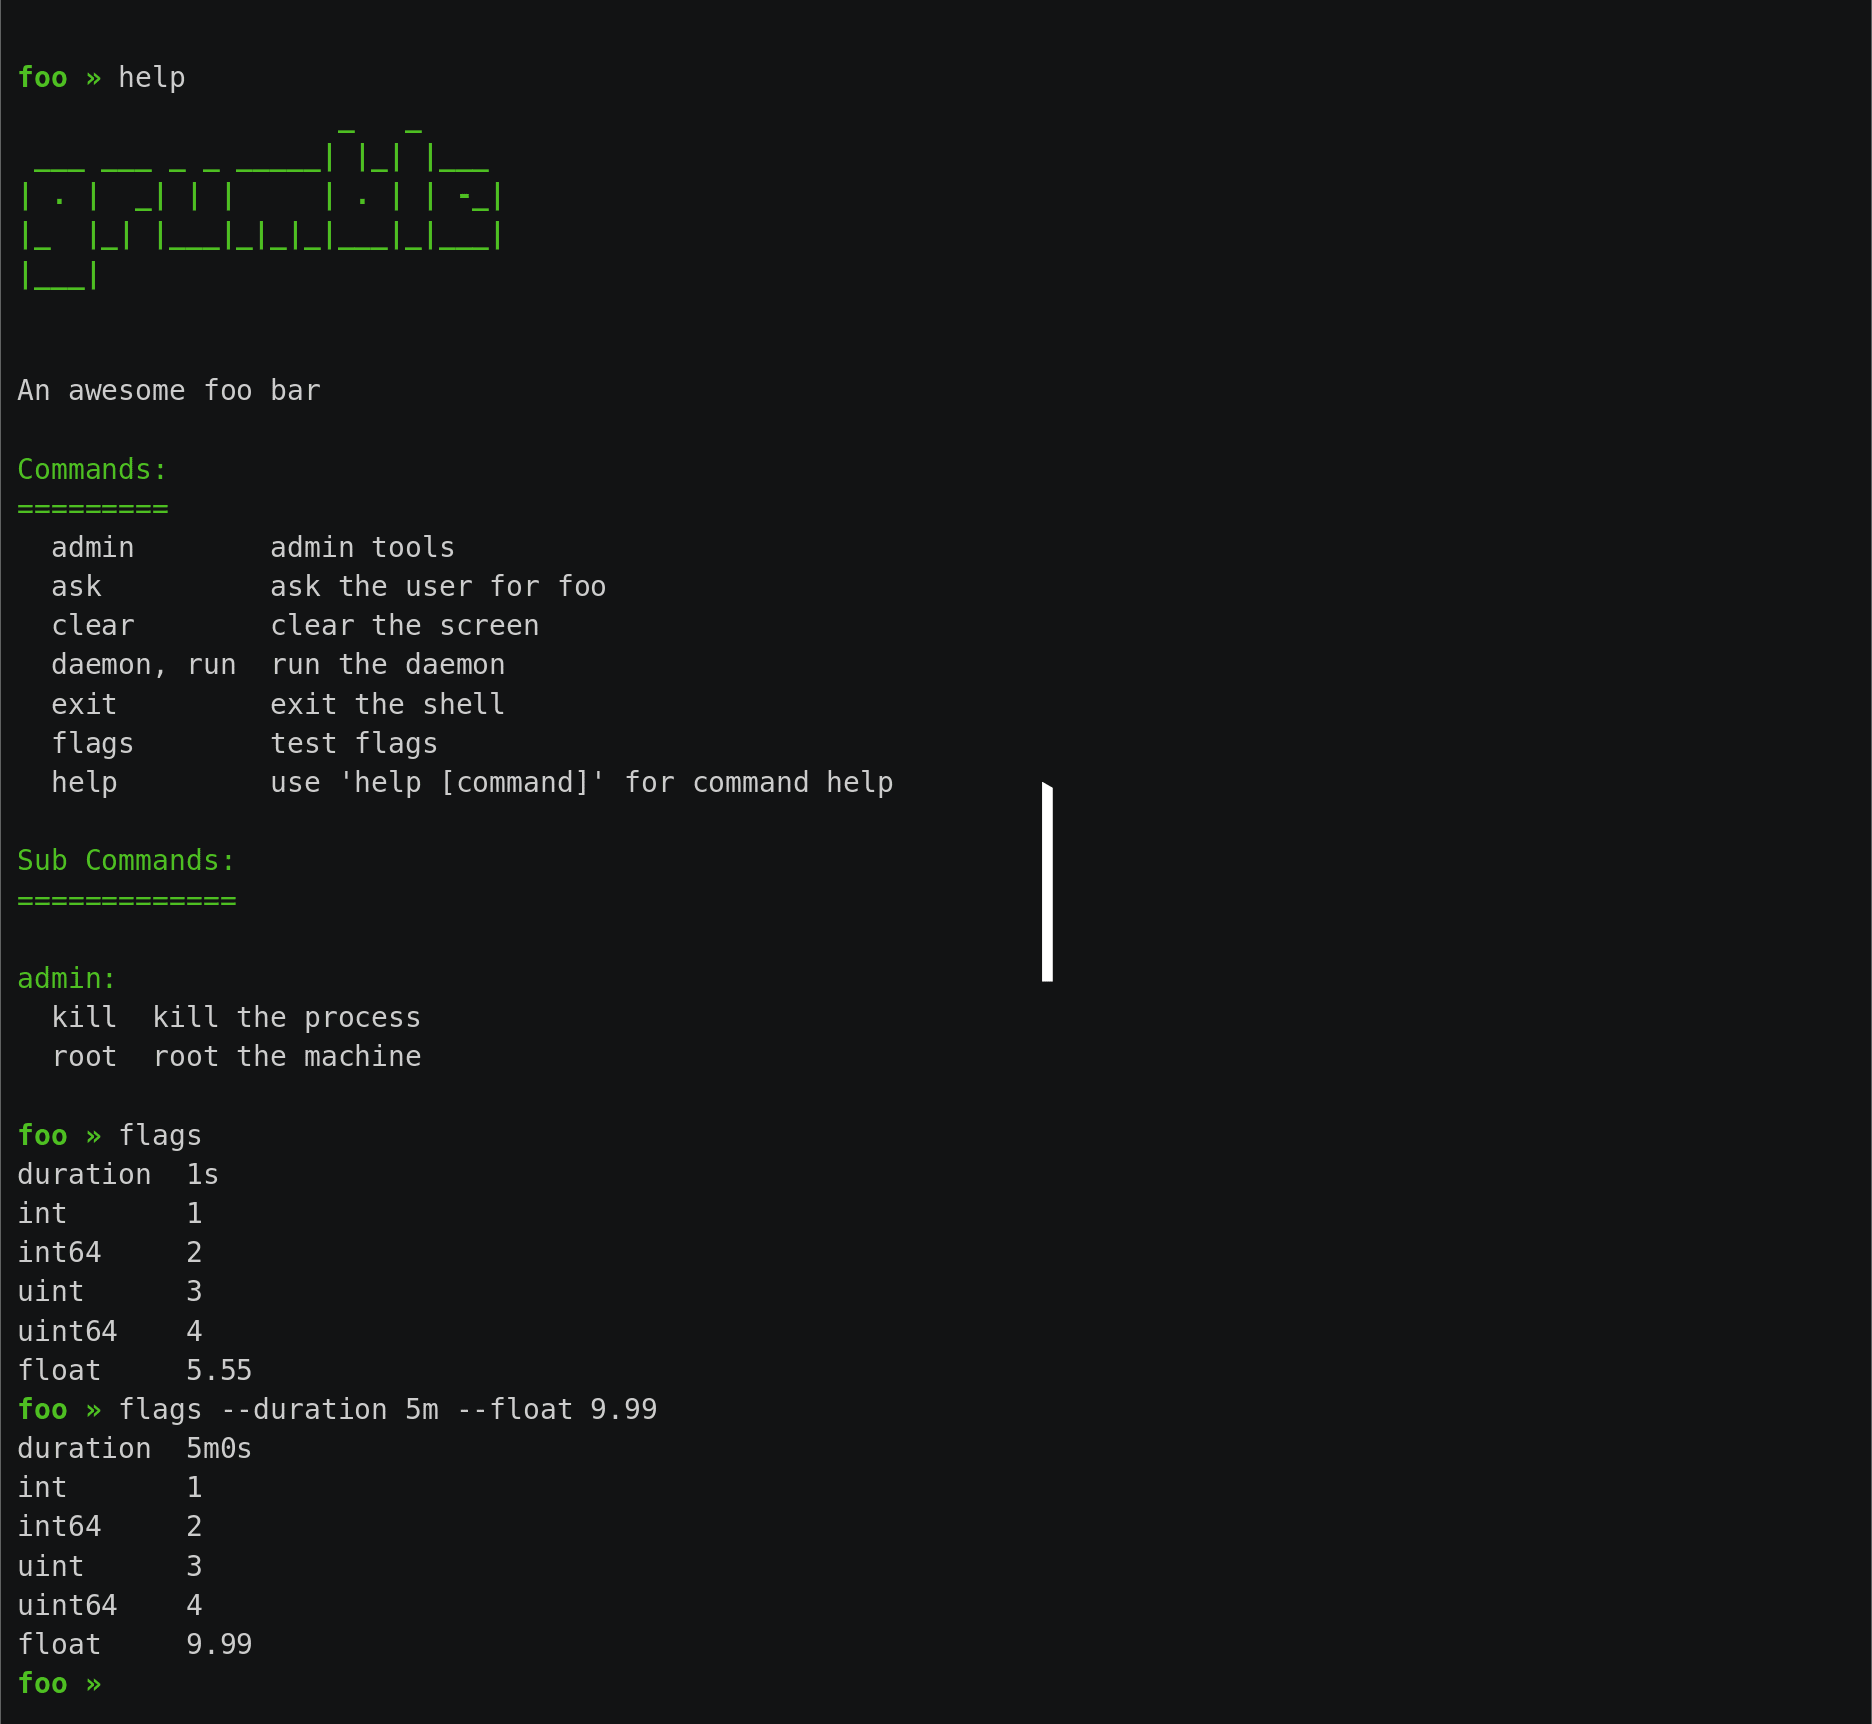Click the '5.55' float output value
Viewport: 1872px width, 1724px height.
219,1370
